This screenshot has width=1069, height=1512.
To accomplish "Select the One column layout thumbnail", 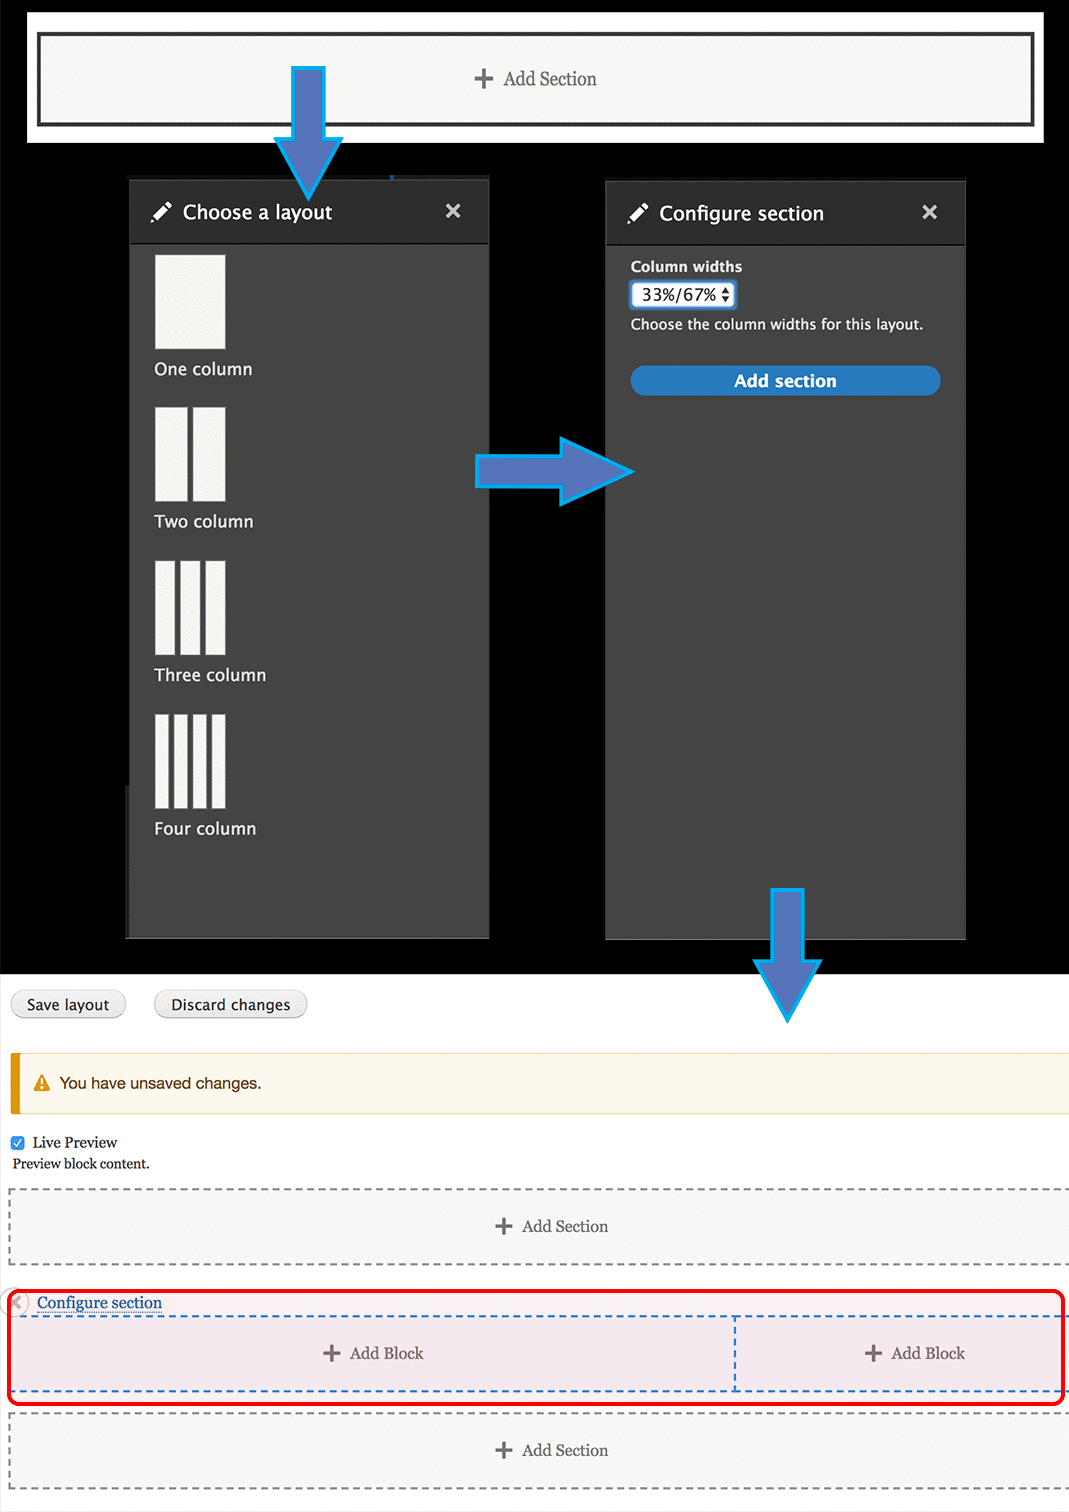I will (x=190, y=300).
